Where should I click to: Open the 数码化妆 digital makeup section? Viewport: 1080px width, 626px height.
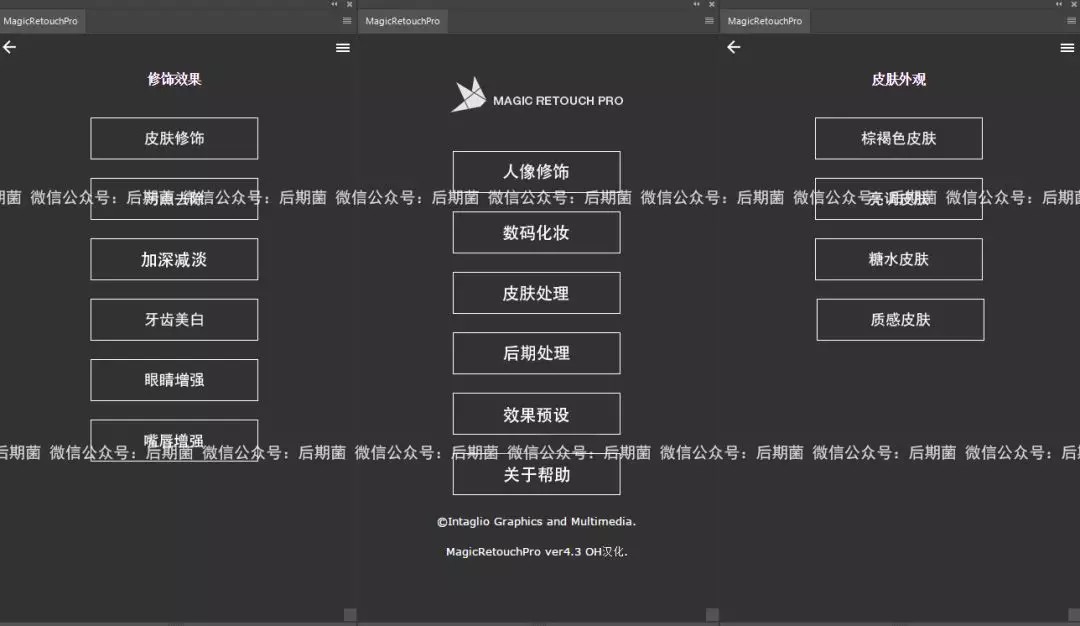pyautogui.click(x=537, y=233)
